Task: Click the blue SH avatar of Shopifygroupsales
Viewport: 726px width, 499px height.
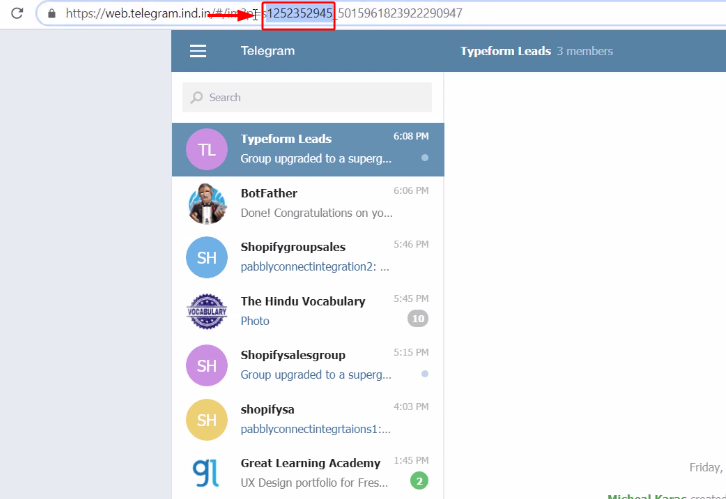Action: [207, 257]
